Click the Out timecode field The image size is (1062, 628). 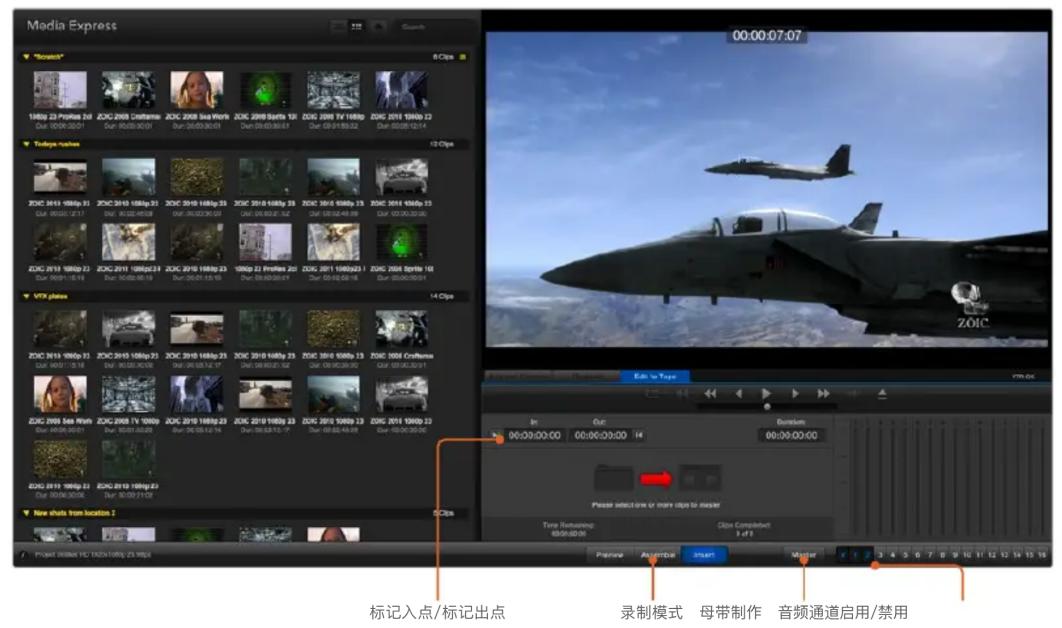click(x=601, y=436)
